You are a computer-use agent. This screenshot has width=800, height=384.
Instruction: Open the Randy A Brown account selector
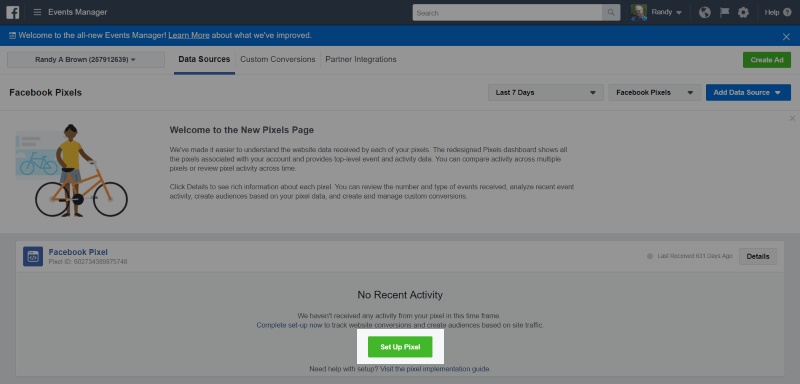(86, 60)
